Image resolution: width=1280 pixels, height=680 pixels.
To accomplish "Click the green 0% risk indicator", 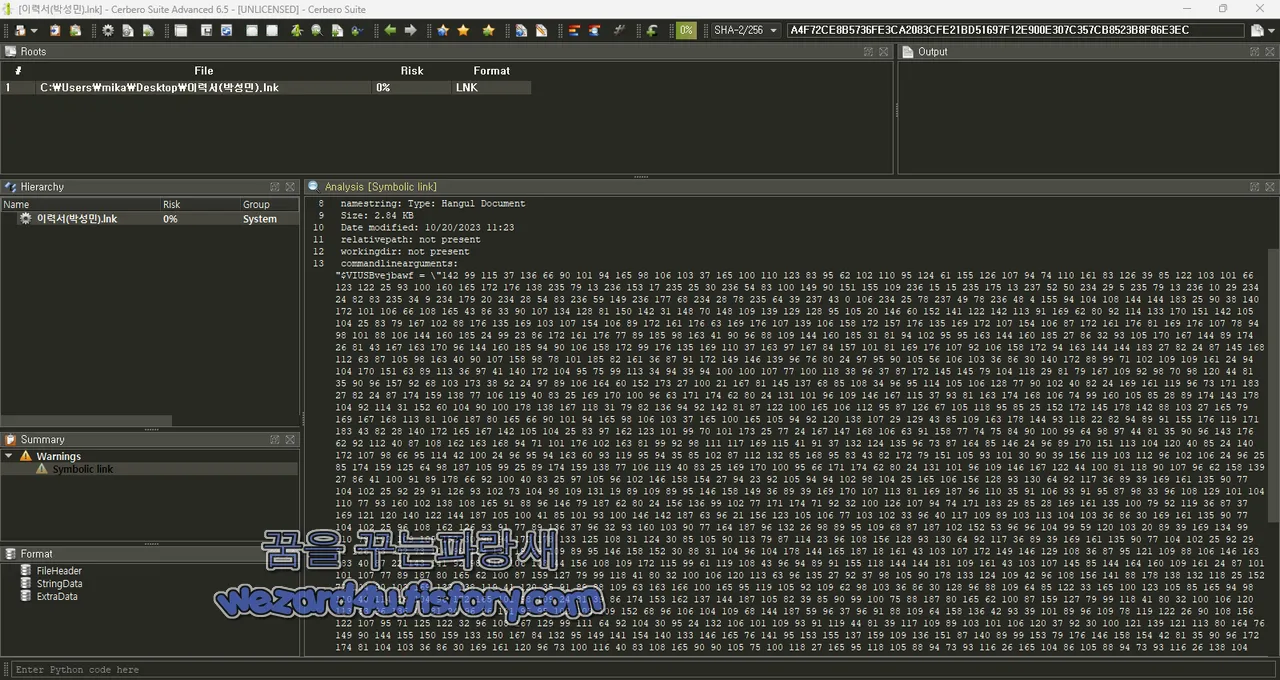I will tap(686, 30).
